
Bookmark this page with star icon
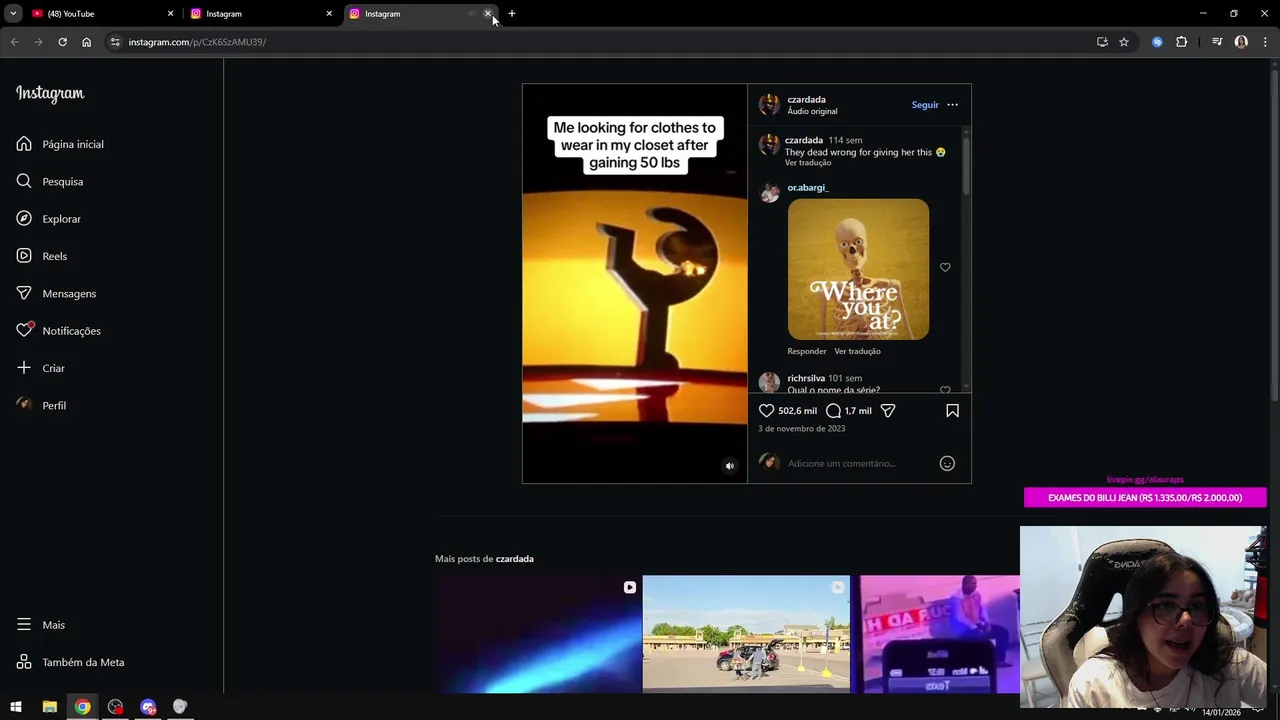click(1124, 42)
